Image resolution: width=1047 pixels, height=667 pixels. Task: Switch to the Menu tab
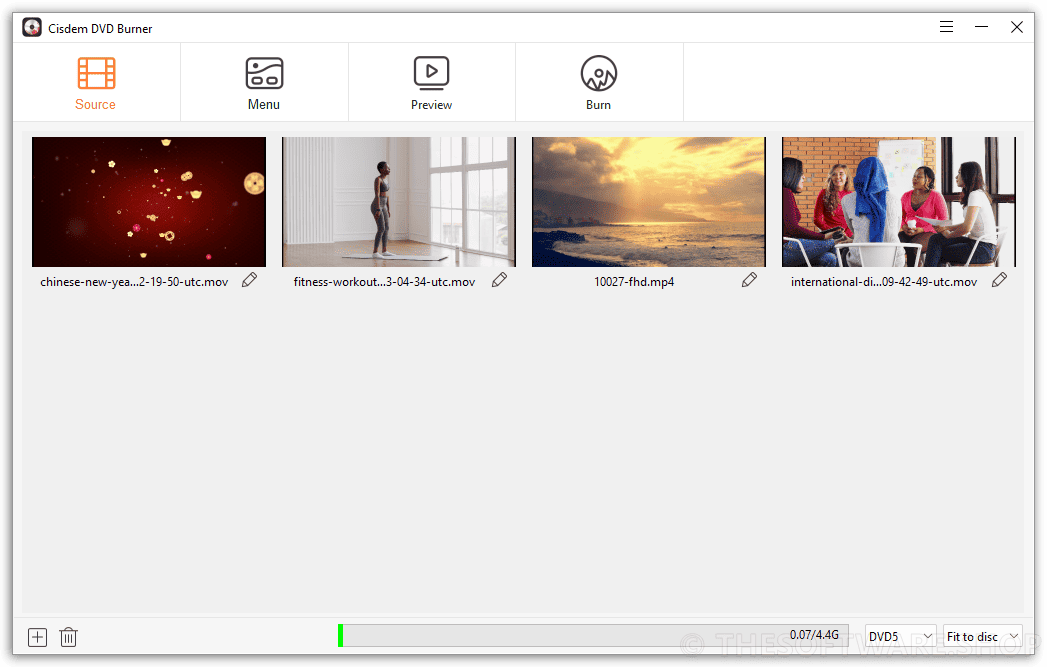(x=264, y=83)
